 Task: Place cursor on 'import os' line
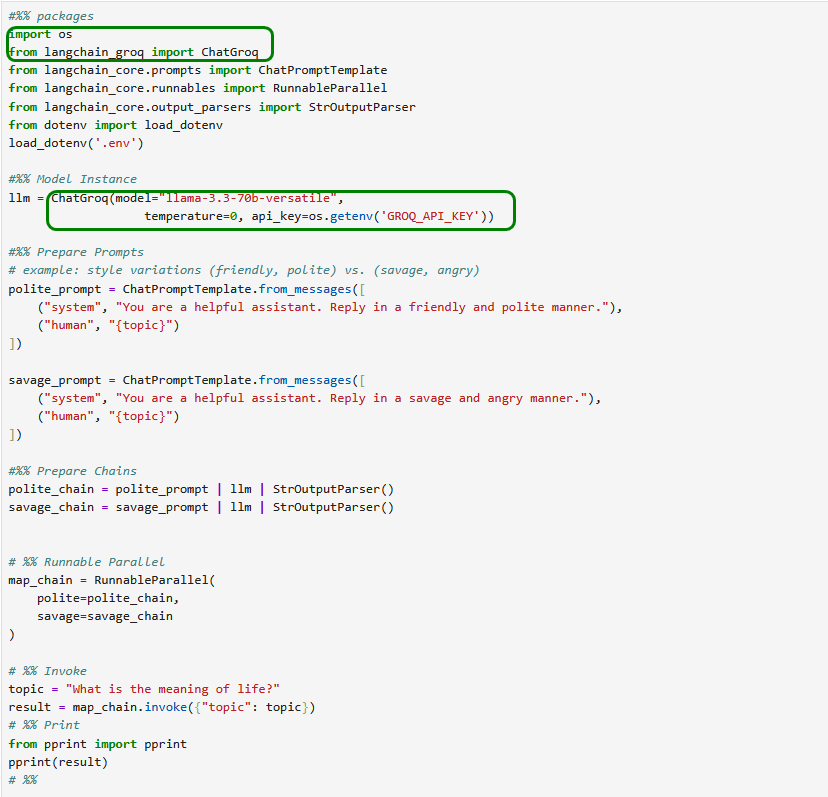point(40,34)
